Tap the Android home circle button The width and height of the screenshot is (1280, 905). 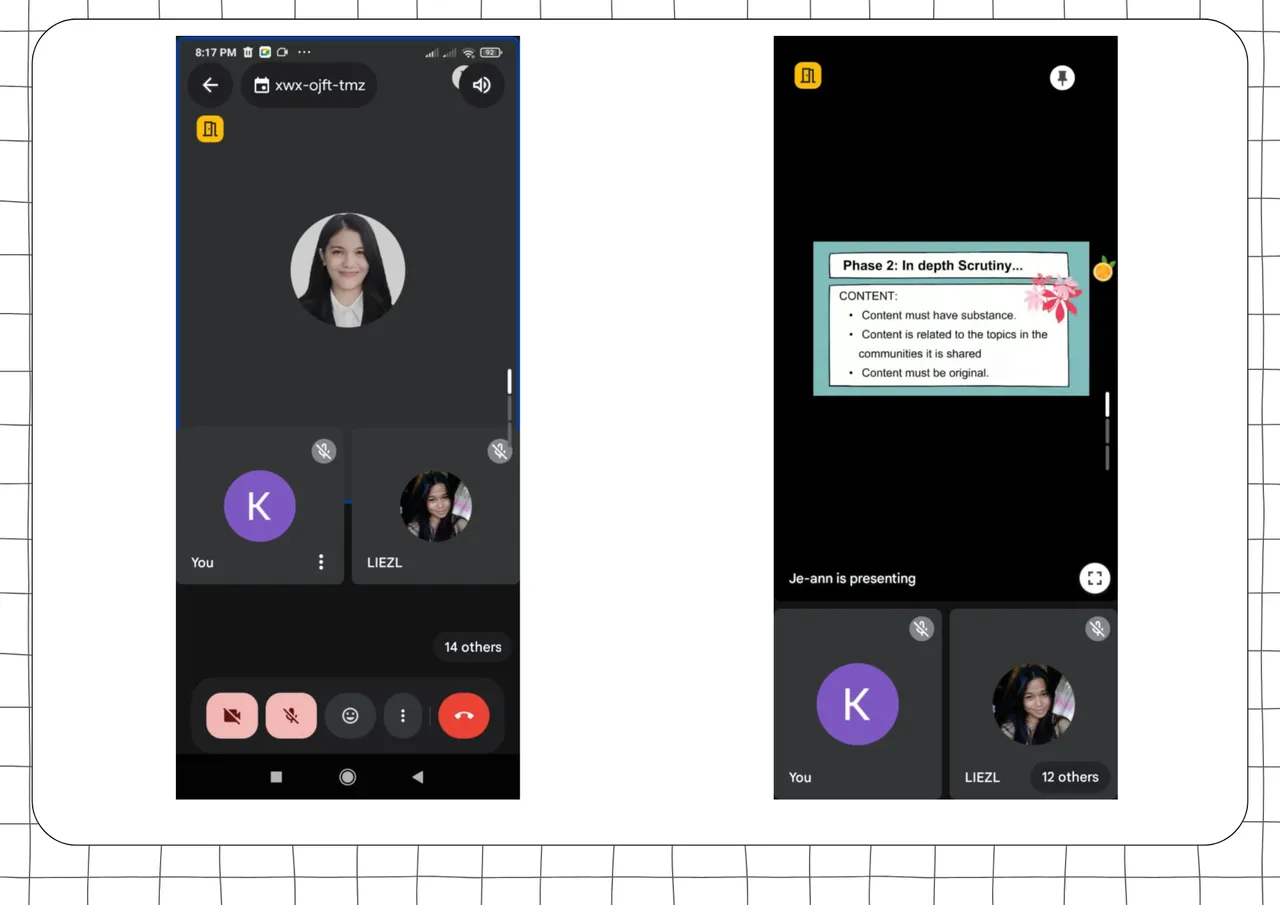347,777
